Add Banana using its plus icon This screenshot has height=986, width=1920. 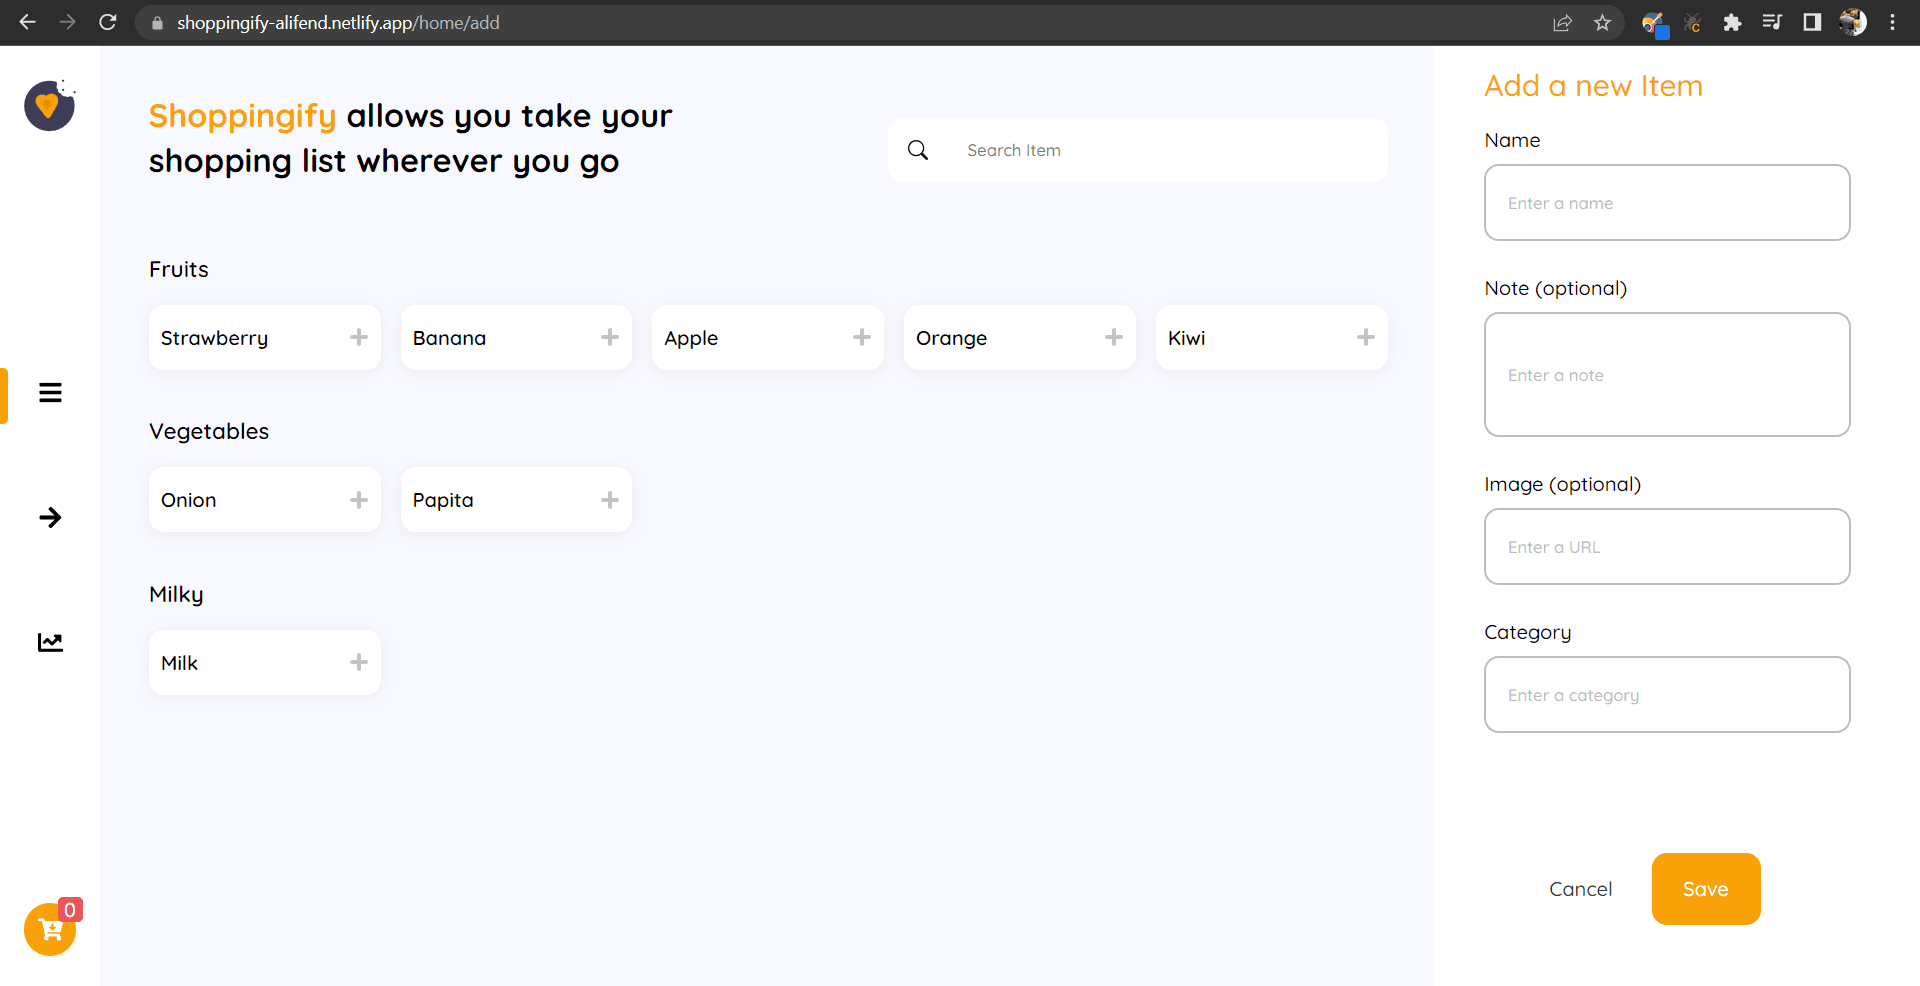(610, 338)
